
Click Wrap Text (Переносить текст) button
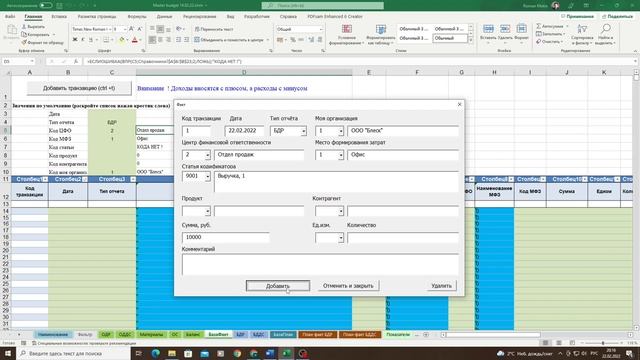pos(214,29)
